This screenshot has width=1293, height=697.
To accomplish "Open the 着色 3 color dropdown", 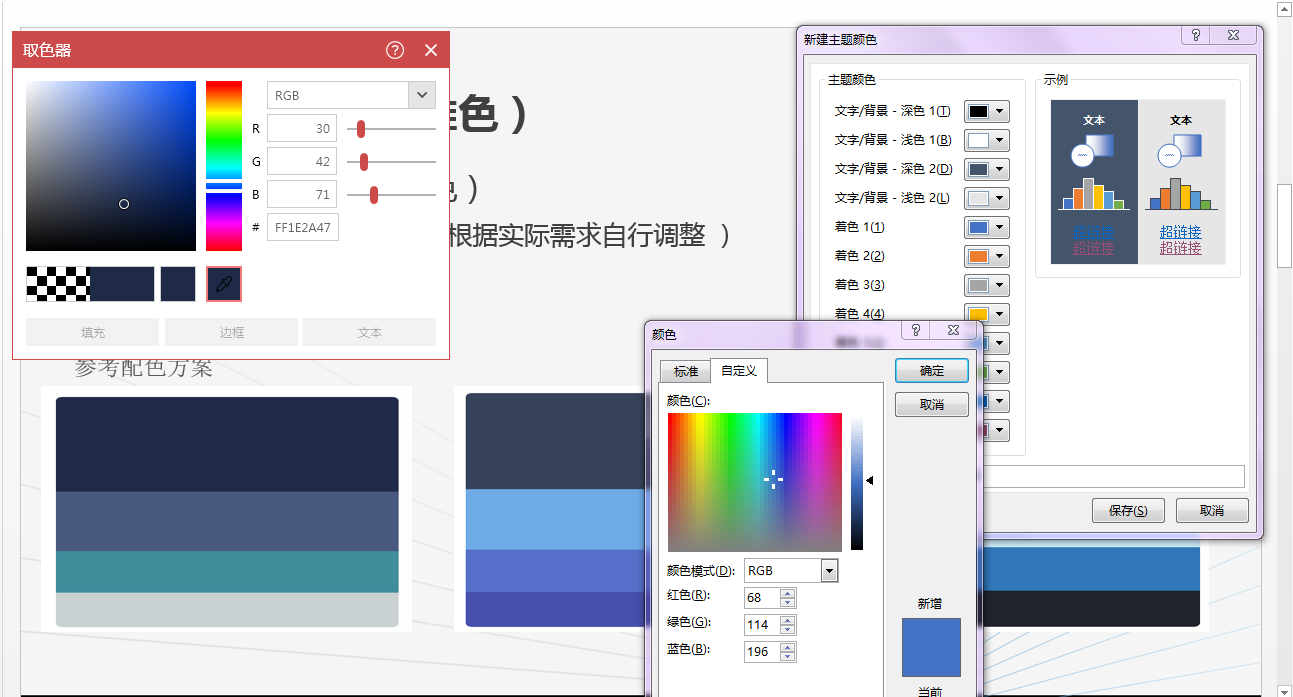I will pos(987,285).
